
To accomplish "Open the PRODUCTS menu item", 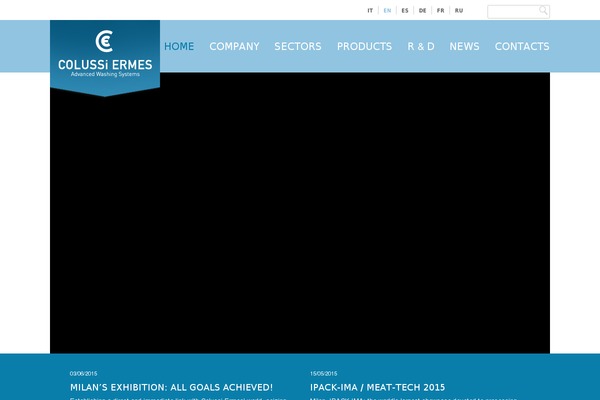I will pos(364,46).
